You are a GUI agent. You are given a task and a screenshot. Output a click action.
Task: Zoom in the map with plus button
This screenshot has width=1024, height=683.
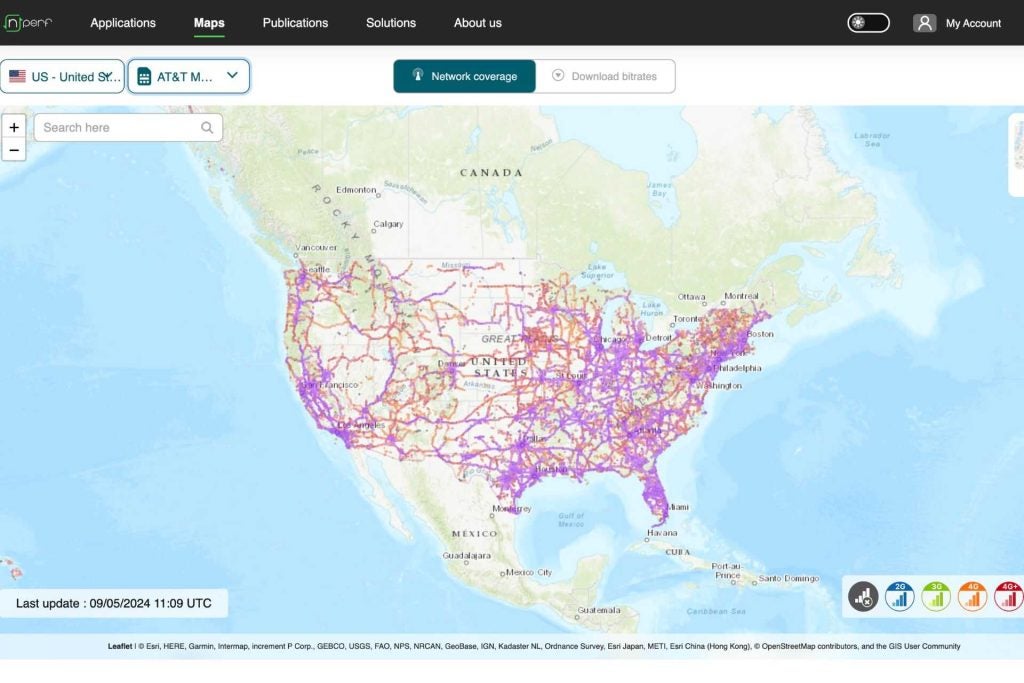click(14, 128)
